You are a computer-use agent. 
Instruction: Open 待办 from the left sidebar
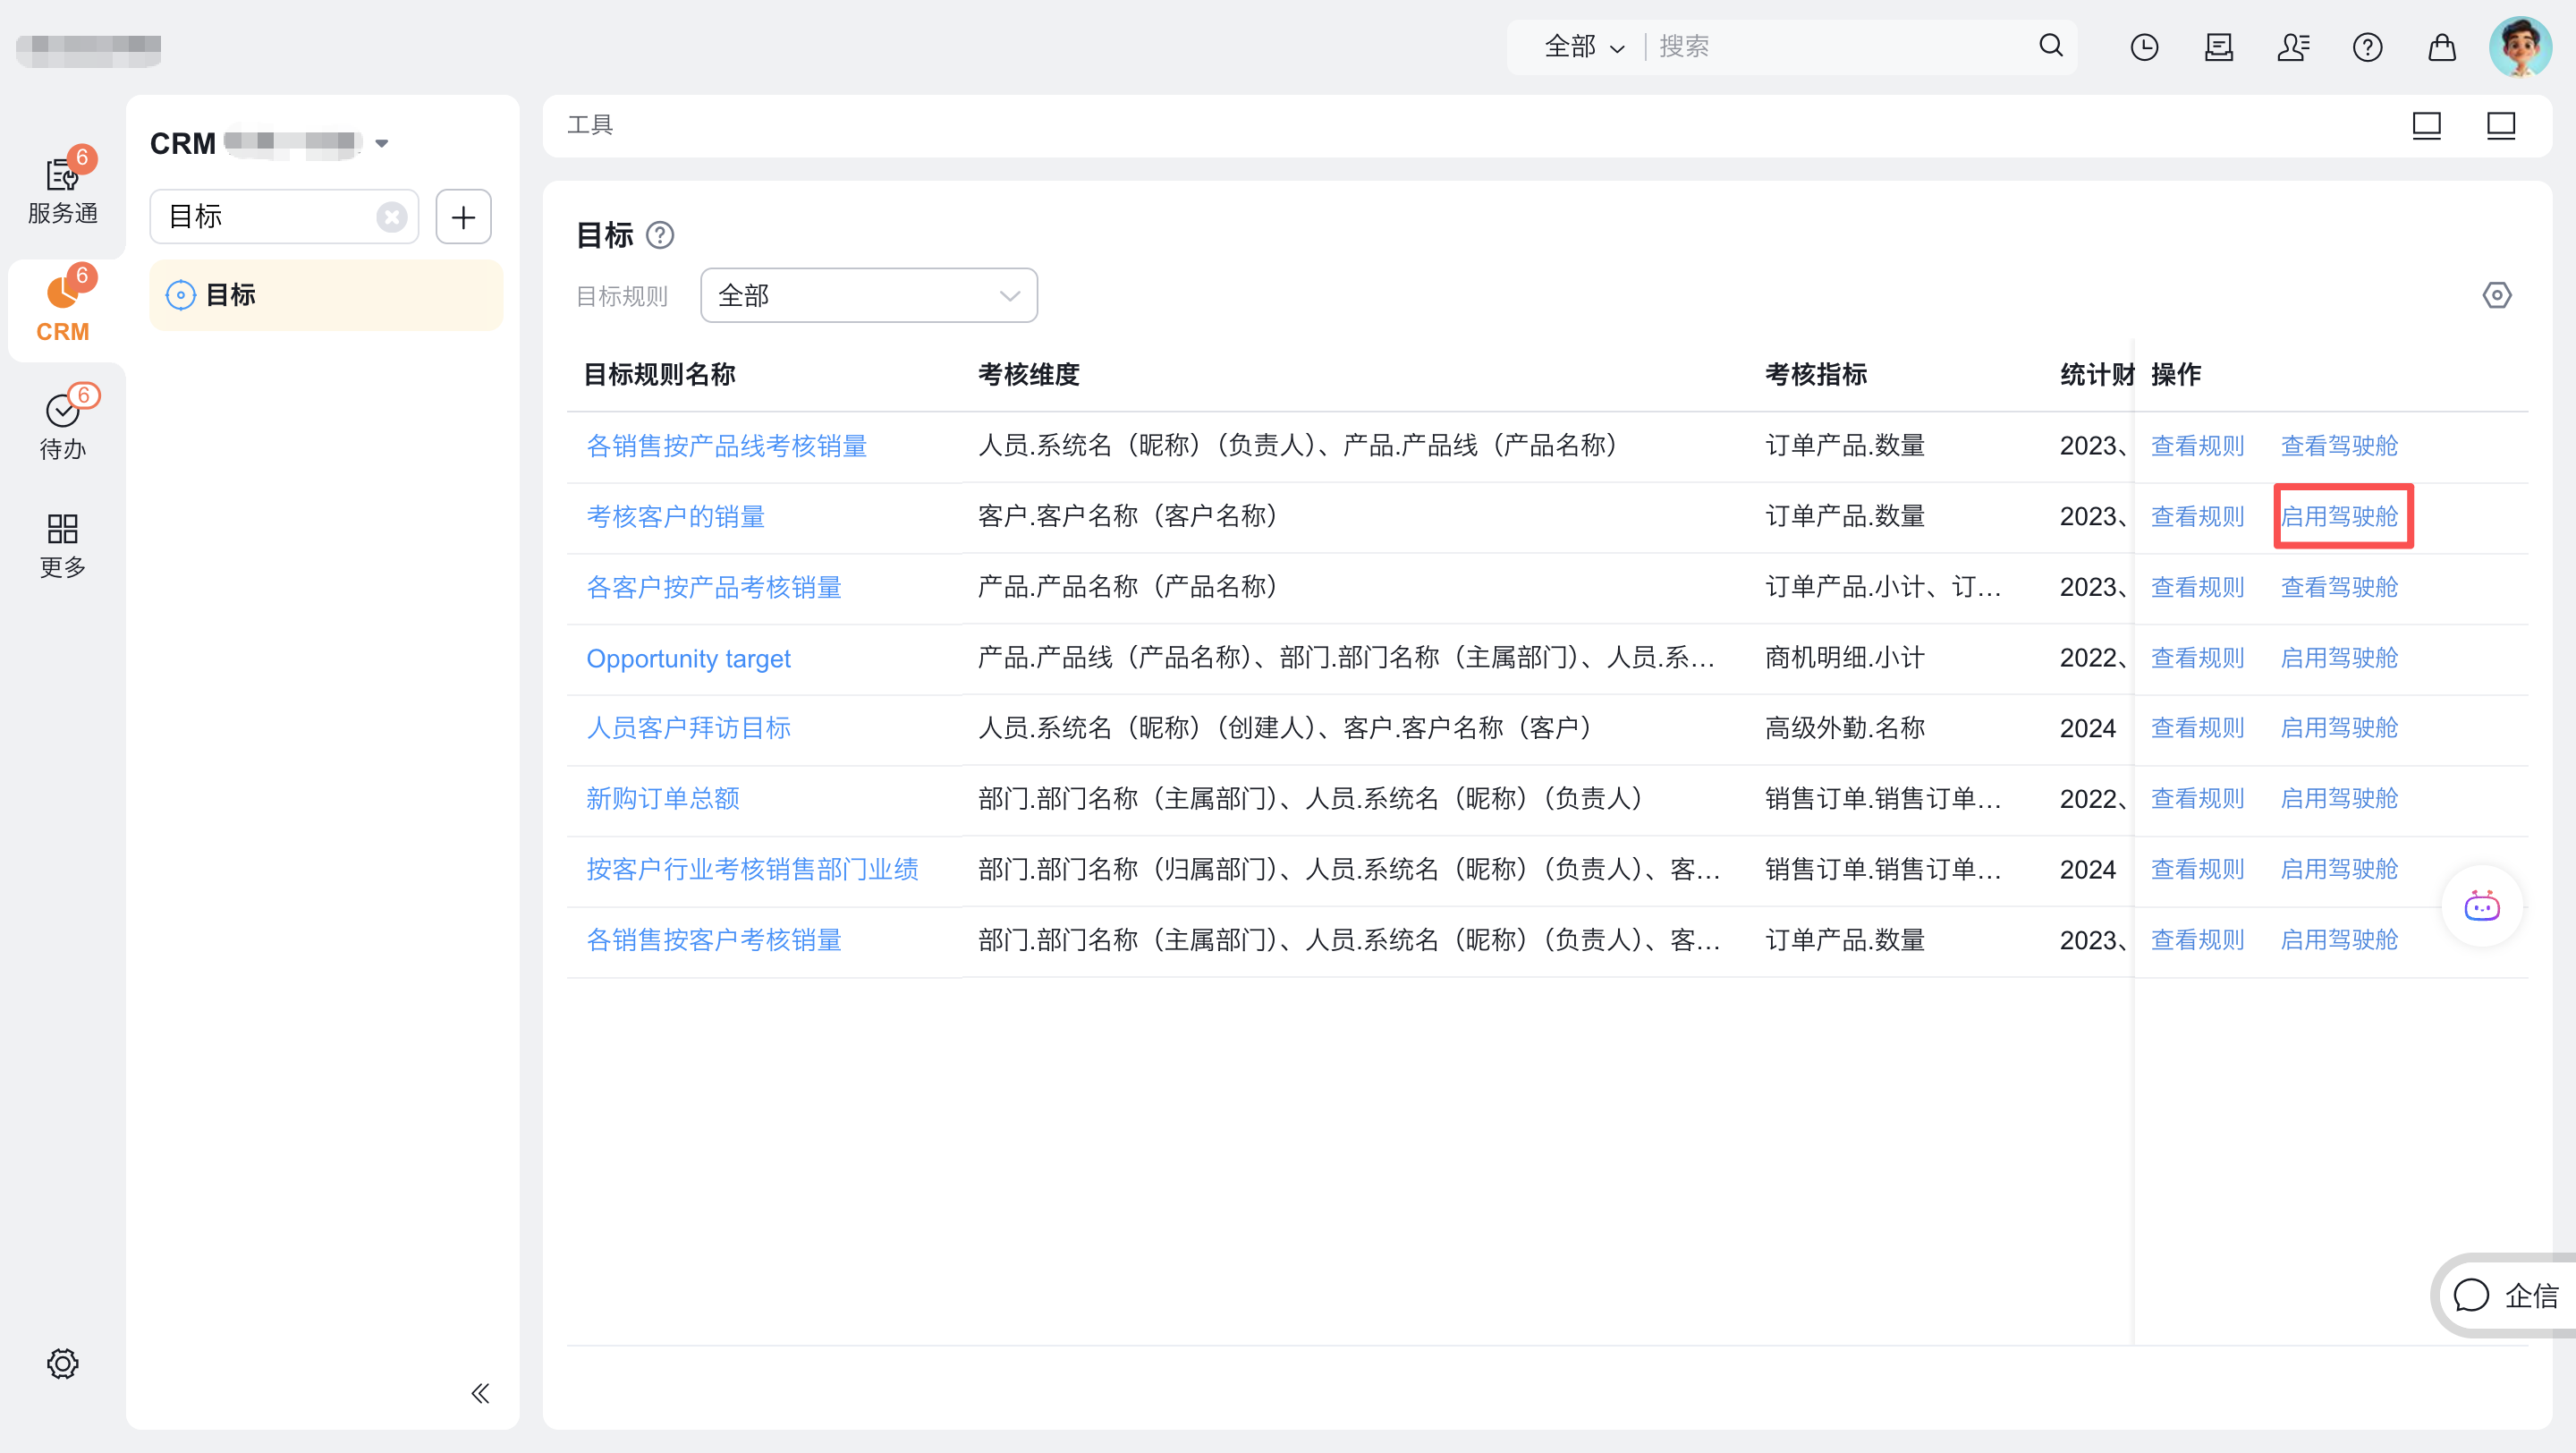(62, 425)
